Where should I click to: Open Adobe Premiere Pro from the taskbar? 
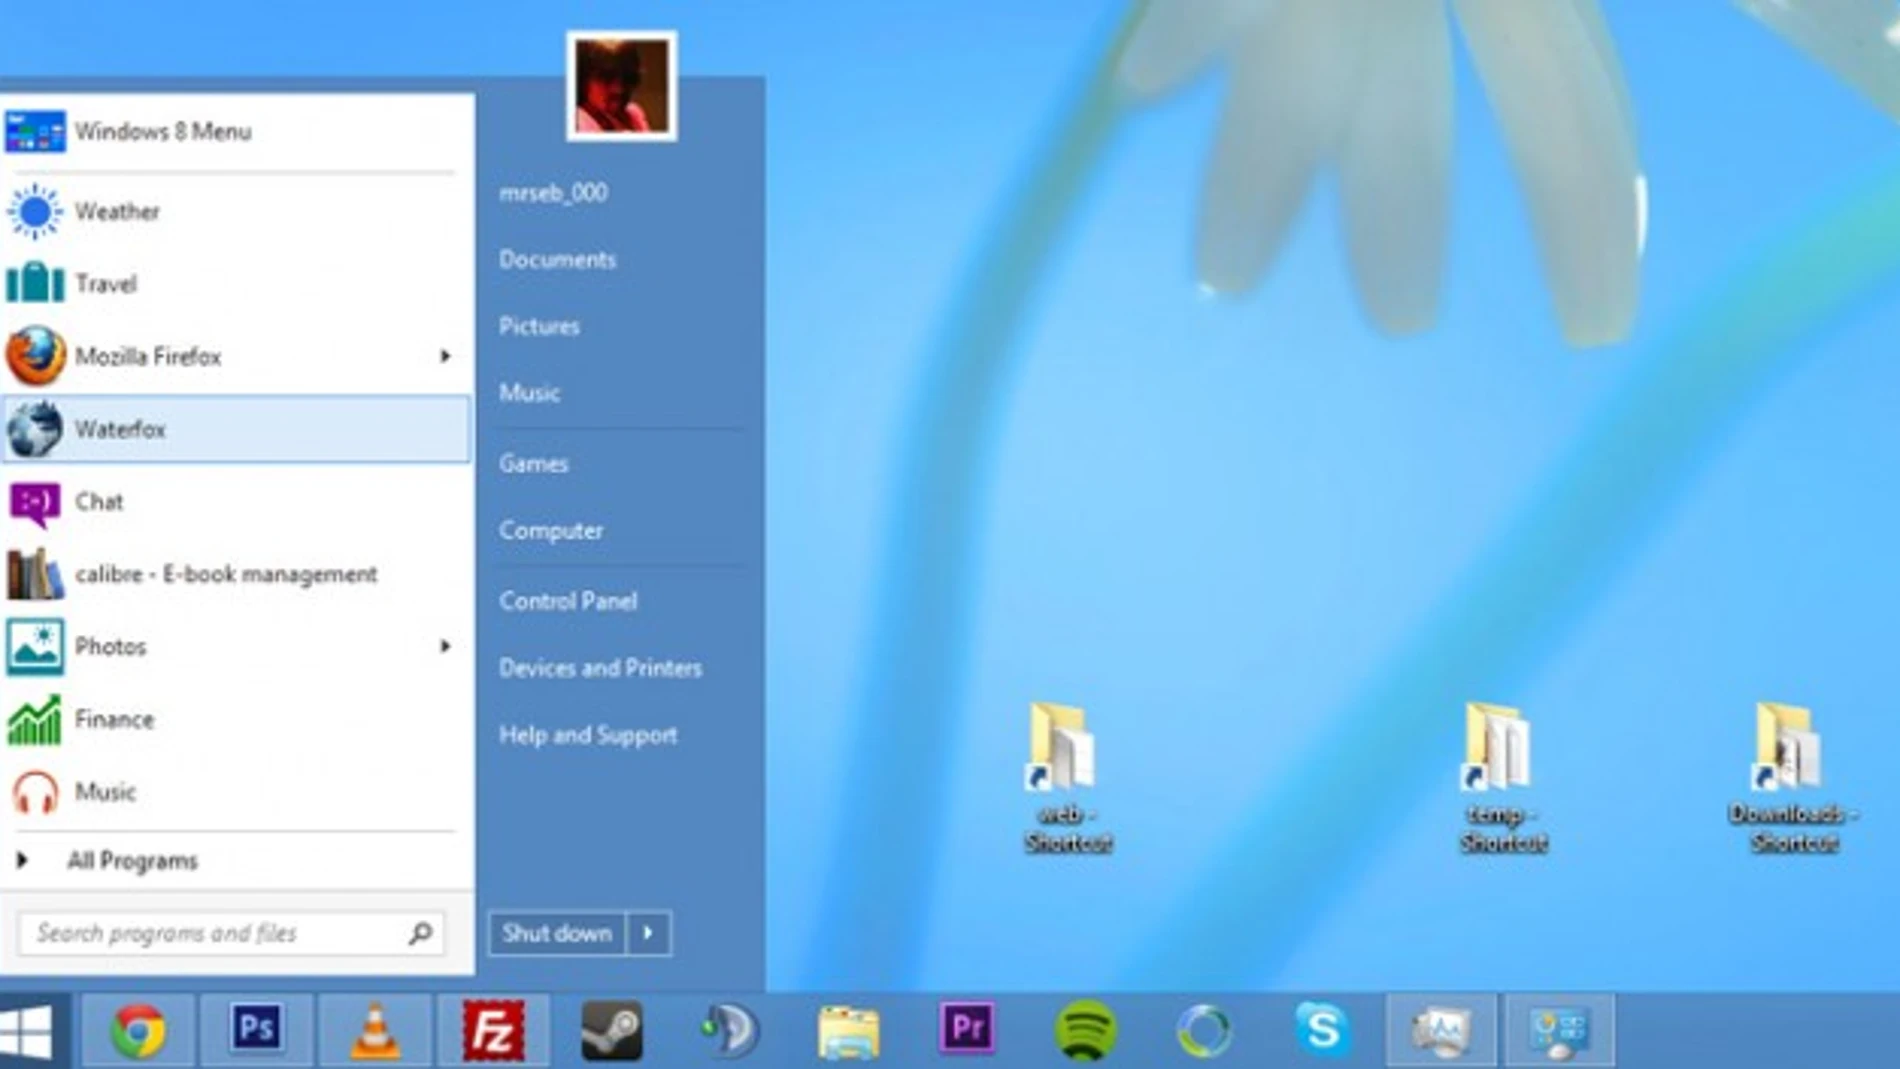point(968,1027)
